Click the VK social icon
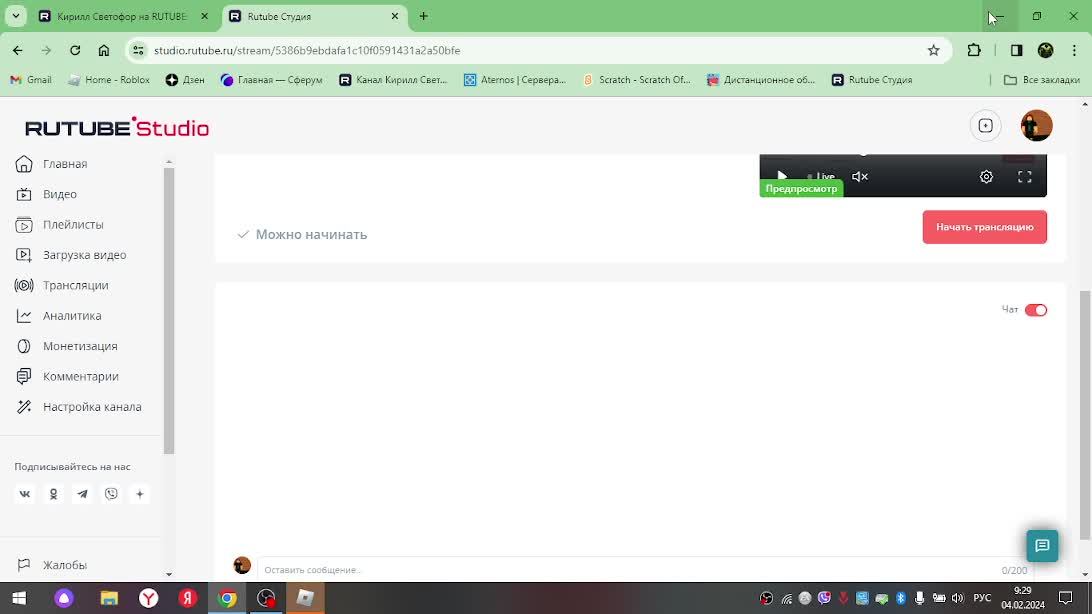The height and width of the screenshot is (614, 1092). (24, 494)
